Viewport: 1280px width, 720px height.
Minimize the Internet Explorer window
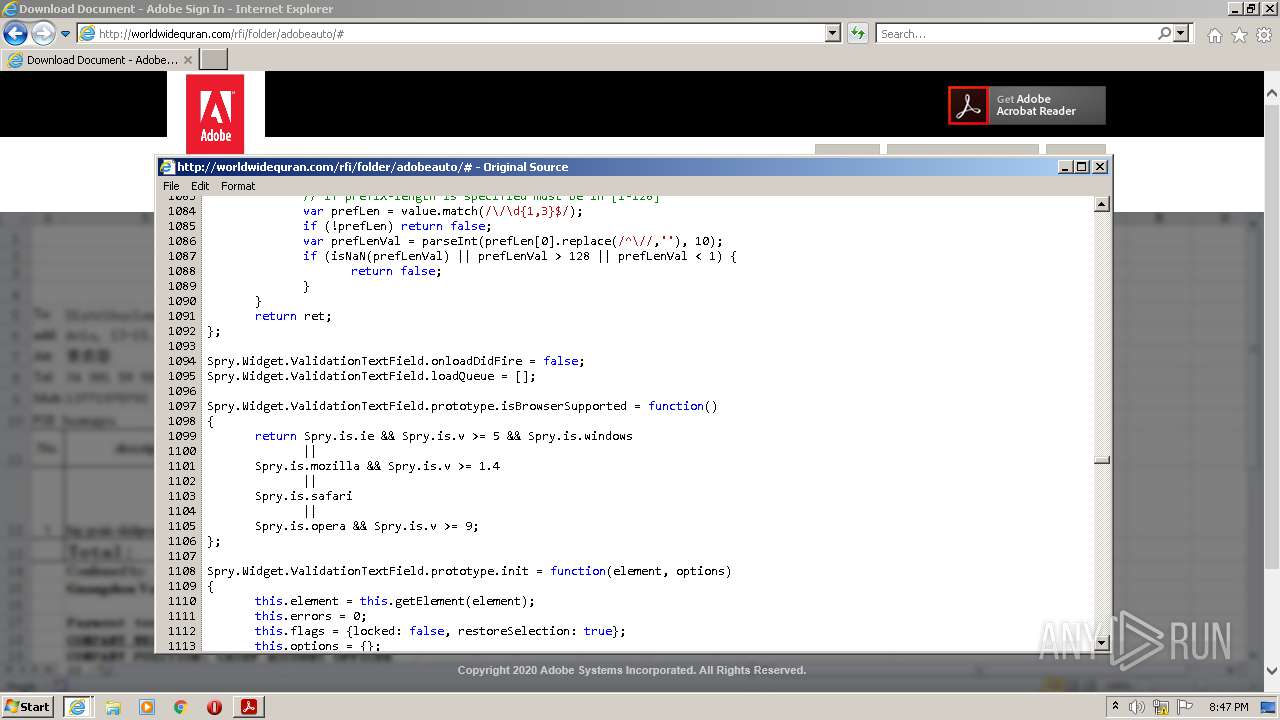[1235, 8]
